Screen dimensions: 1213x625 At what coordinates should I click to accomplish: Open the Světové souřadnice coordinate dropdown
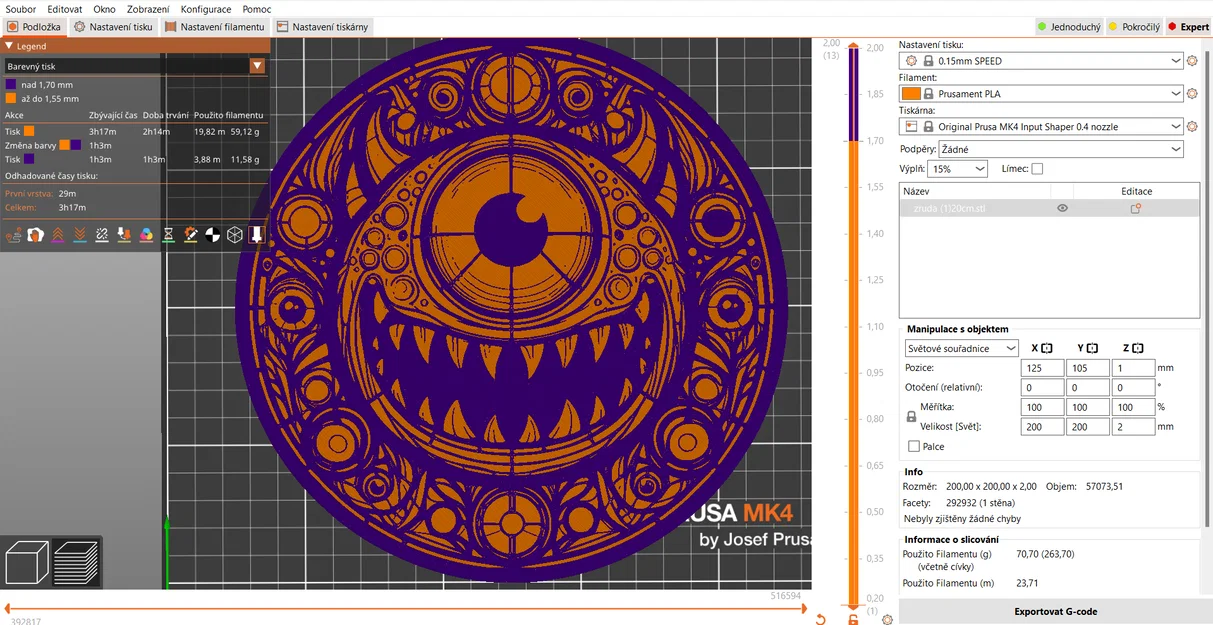pos(961,348)
